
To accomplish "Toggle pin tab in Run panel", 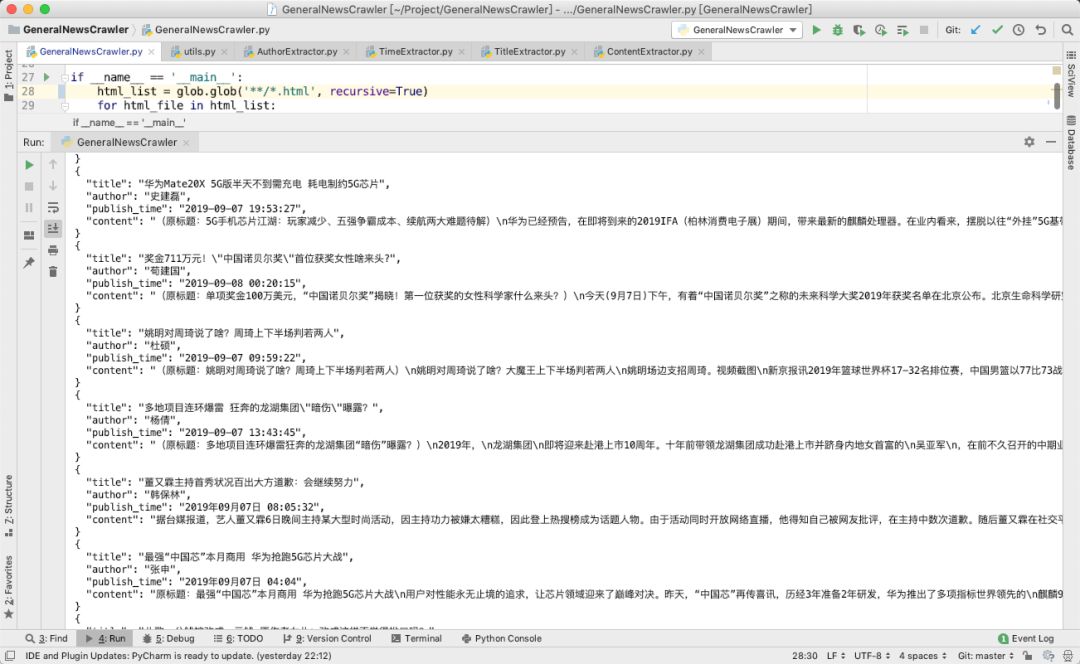I will tap(29, 262).
